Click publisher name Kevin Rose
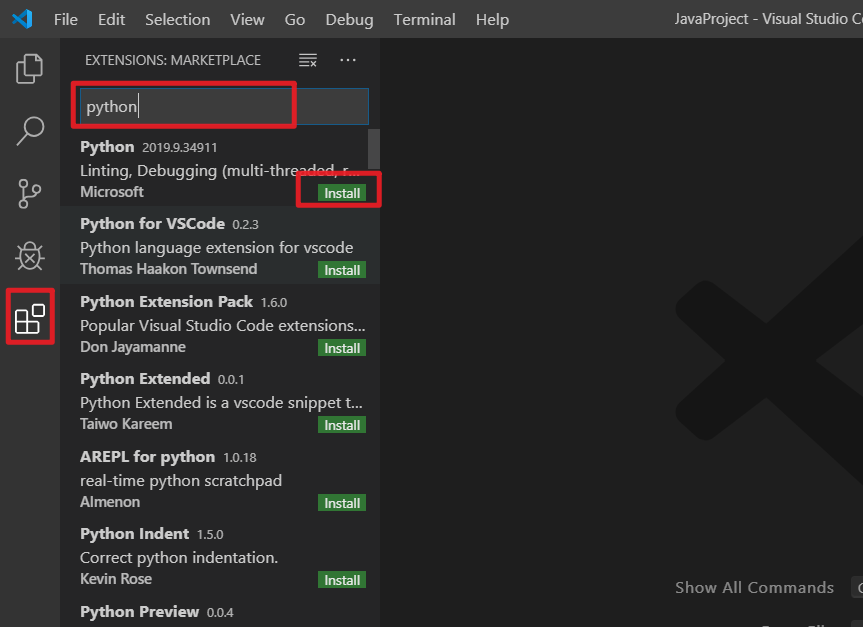 click(x=116, y=579)
